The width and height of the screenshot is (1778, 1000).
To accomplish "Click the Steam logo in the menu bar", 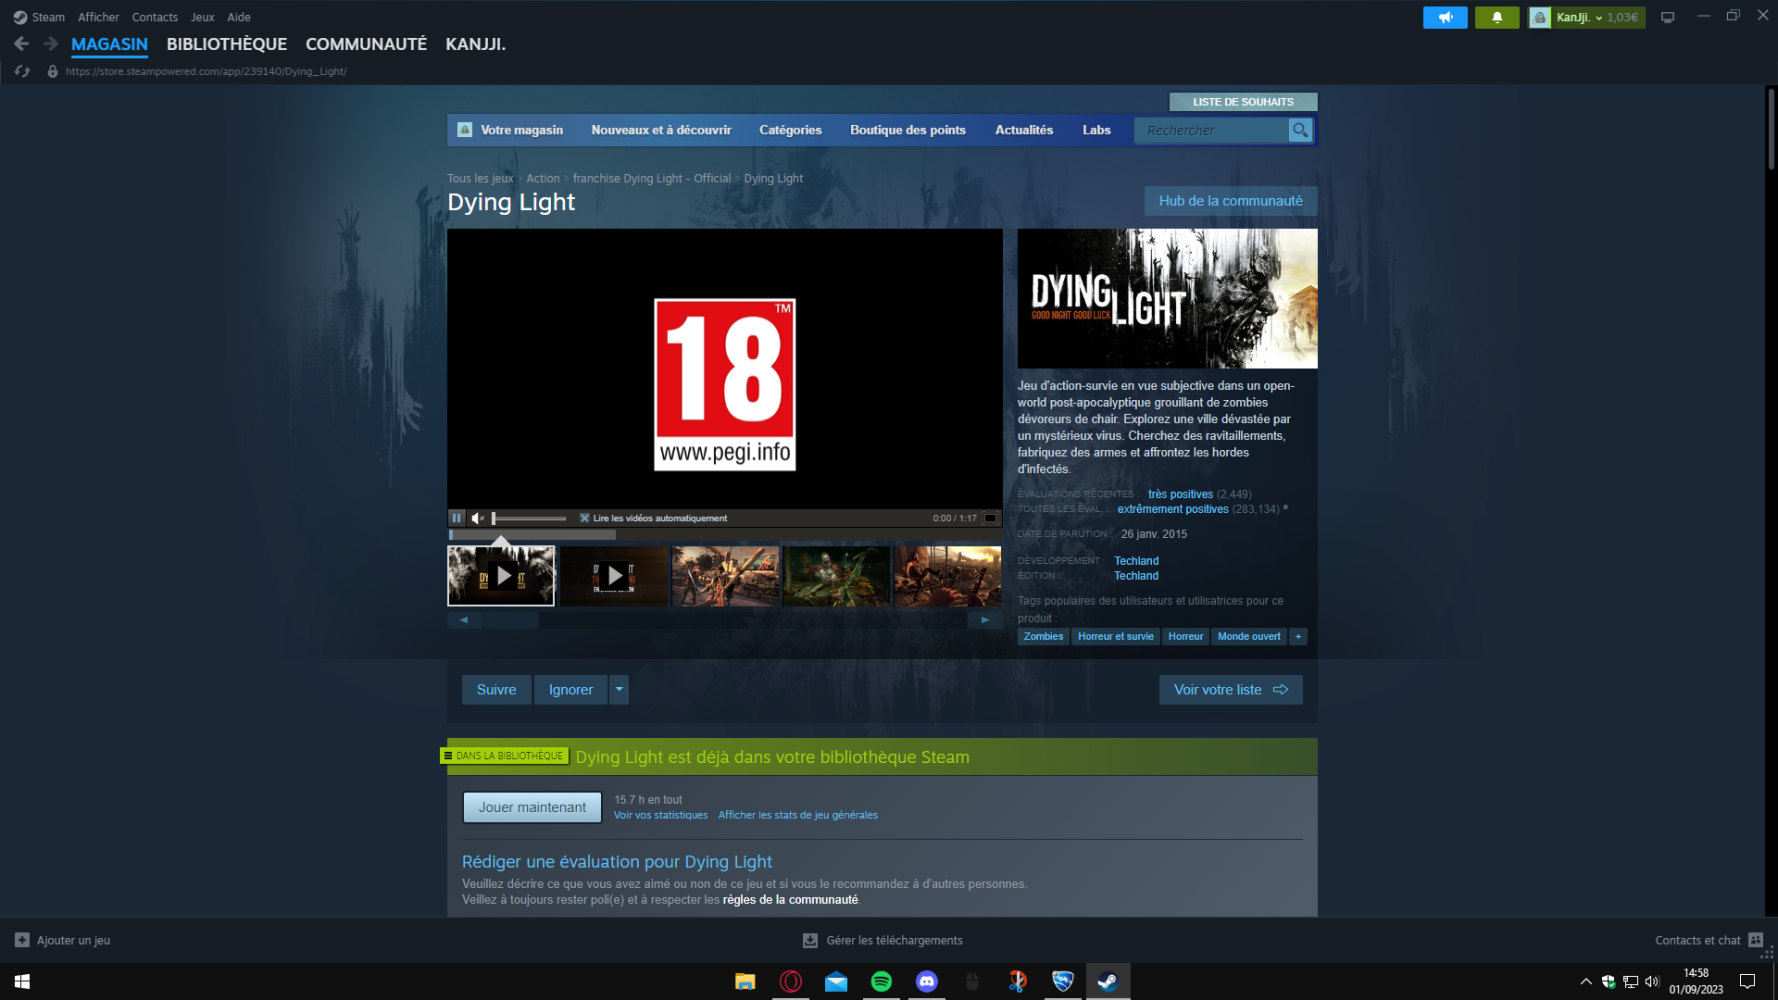I will point(20,17).
